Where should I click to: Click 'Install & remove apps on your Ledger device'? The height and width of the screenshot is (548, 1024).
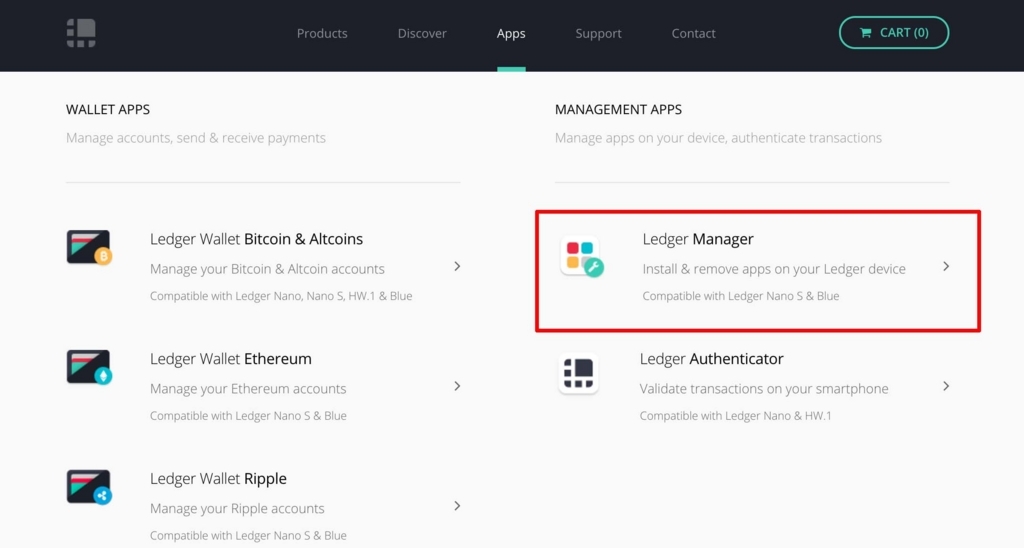774,269
